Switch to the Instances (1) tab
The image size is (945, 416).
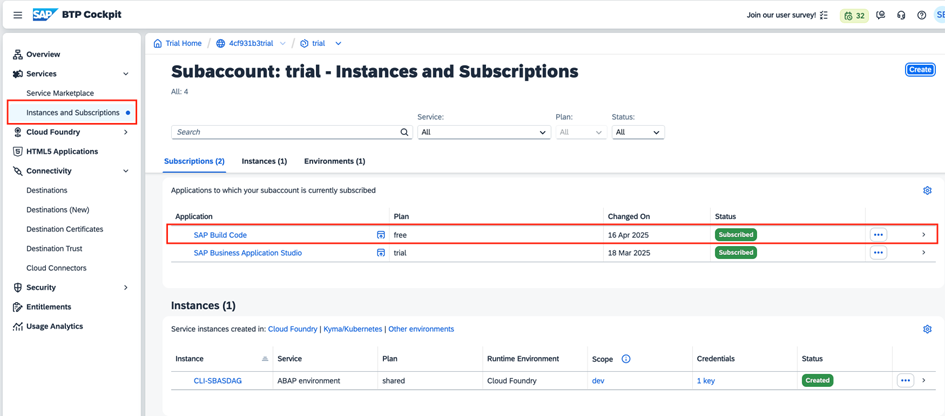(x=264, y=161)
